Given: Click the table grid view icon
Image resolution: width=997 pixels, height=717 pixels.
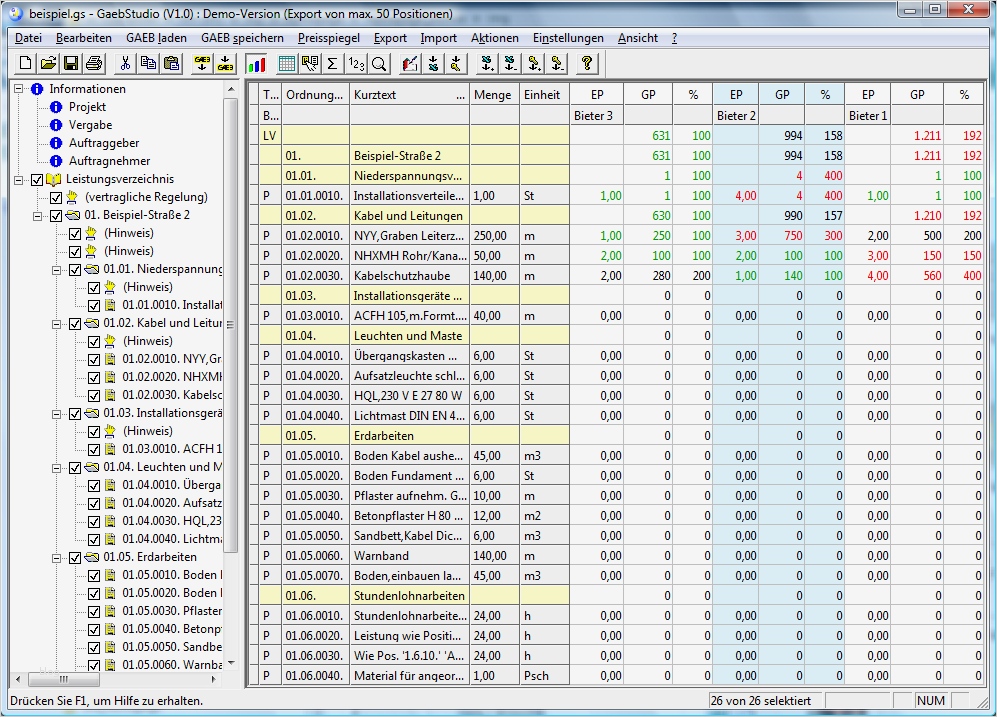Looking at the screenshot, I should [x=287, y=64].
